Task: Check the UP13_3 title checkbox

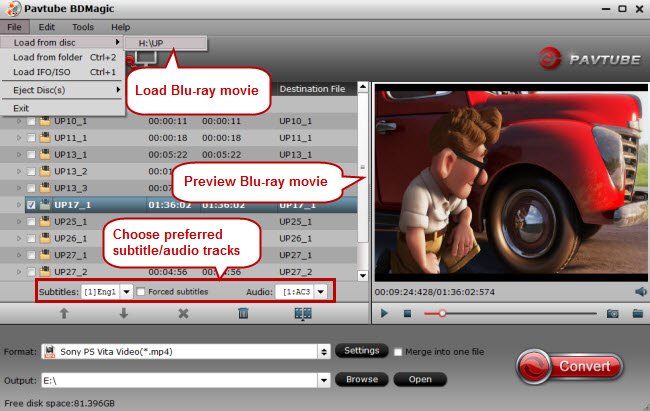Action: point(31,188)
